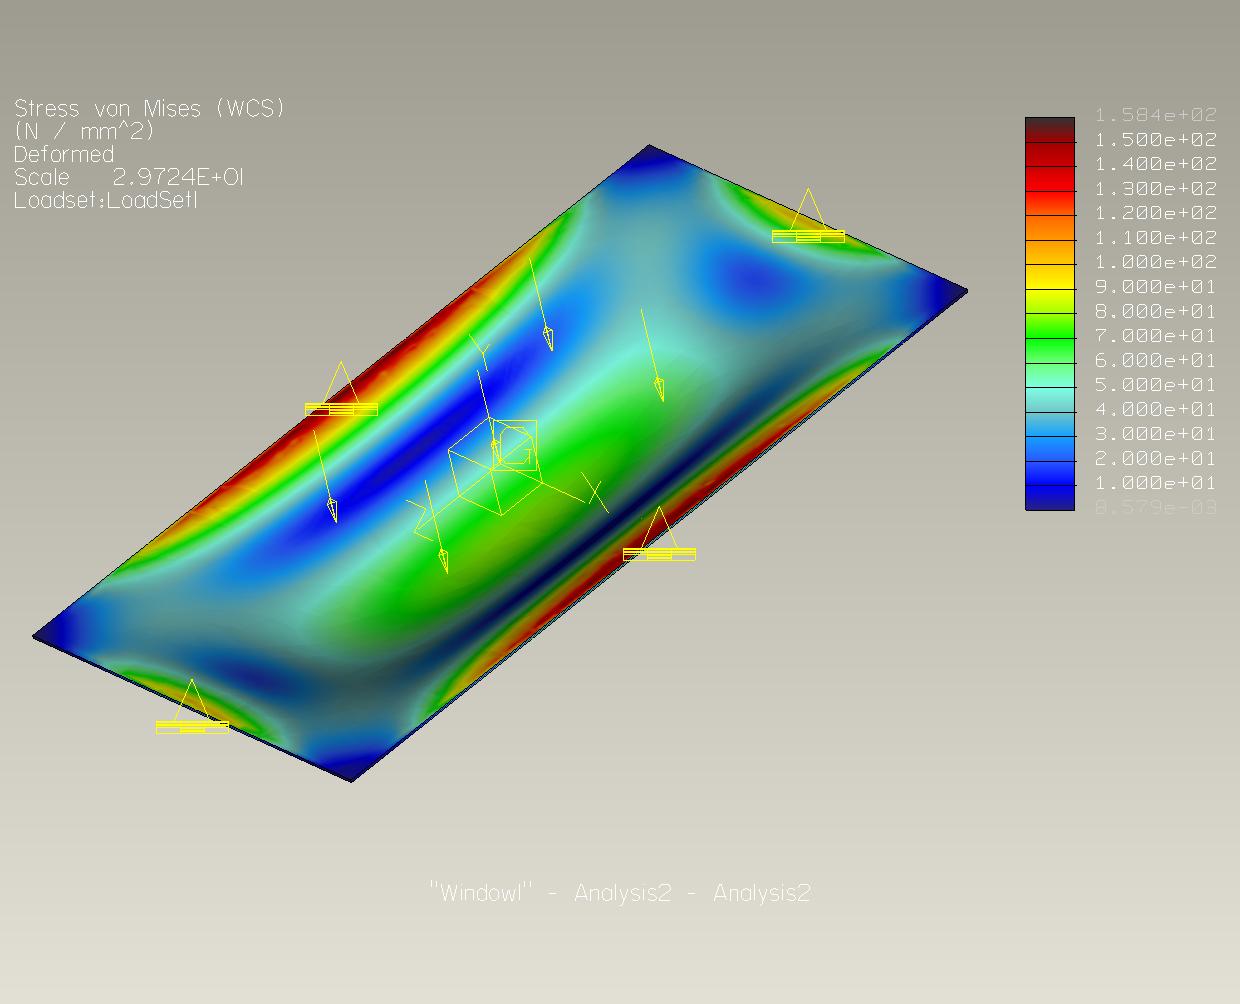1240x1004 pixels.
Task: Click the legend value 6.000e+01
Action: pos(1156,360)
